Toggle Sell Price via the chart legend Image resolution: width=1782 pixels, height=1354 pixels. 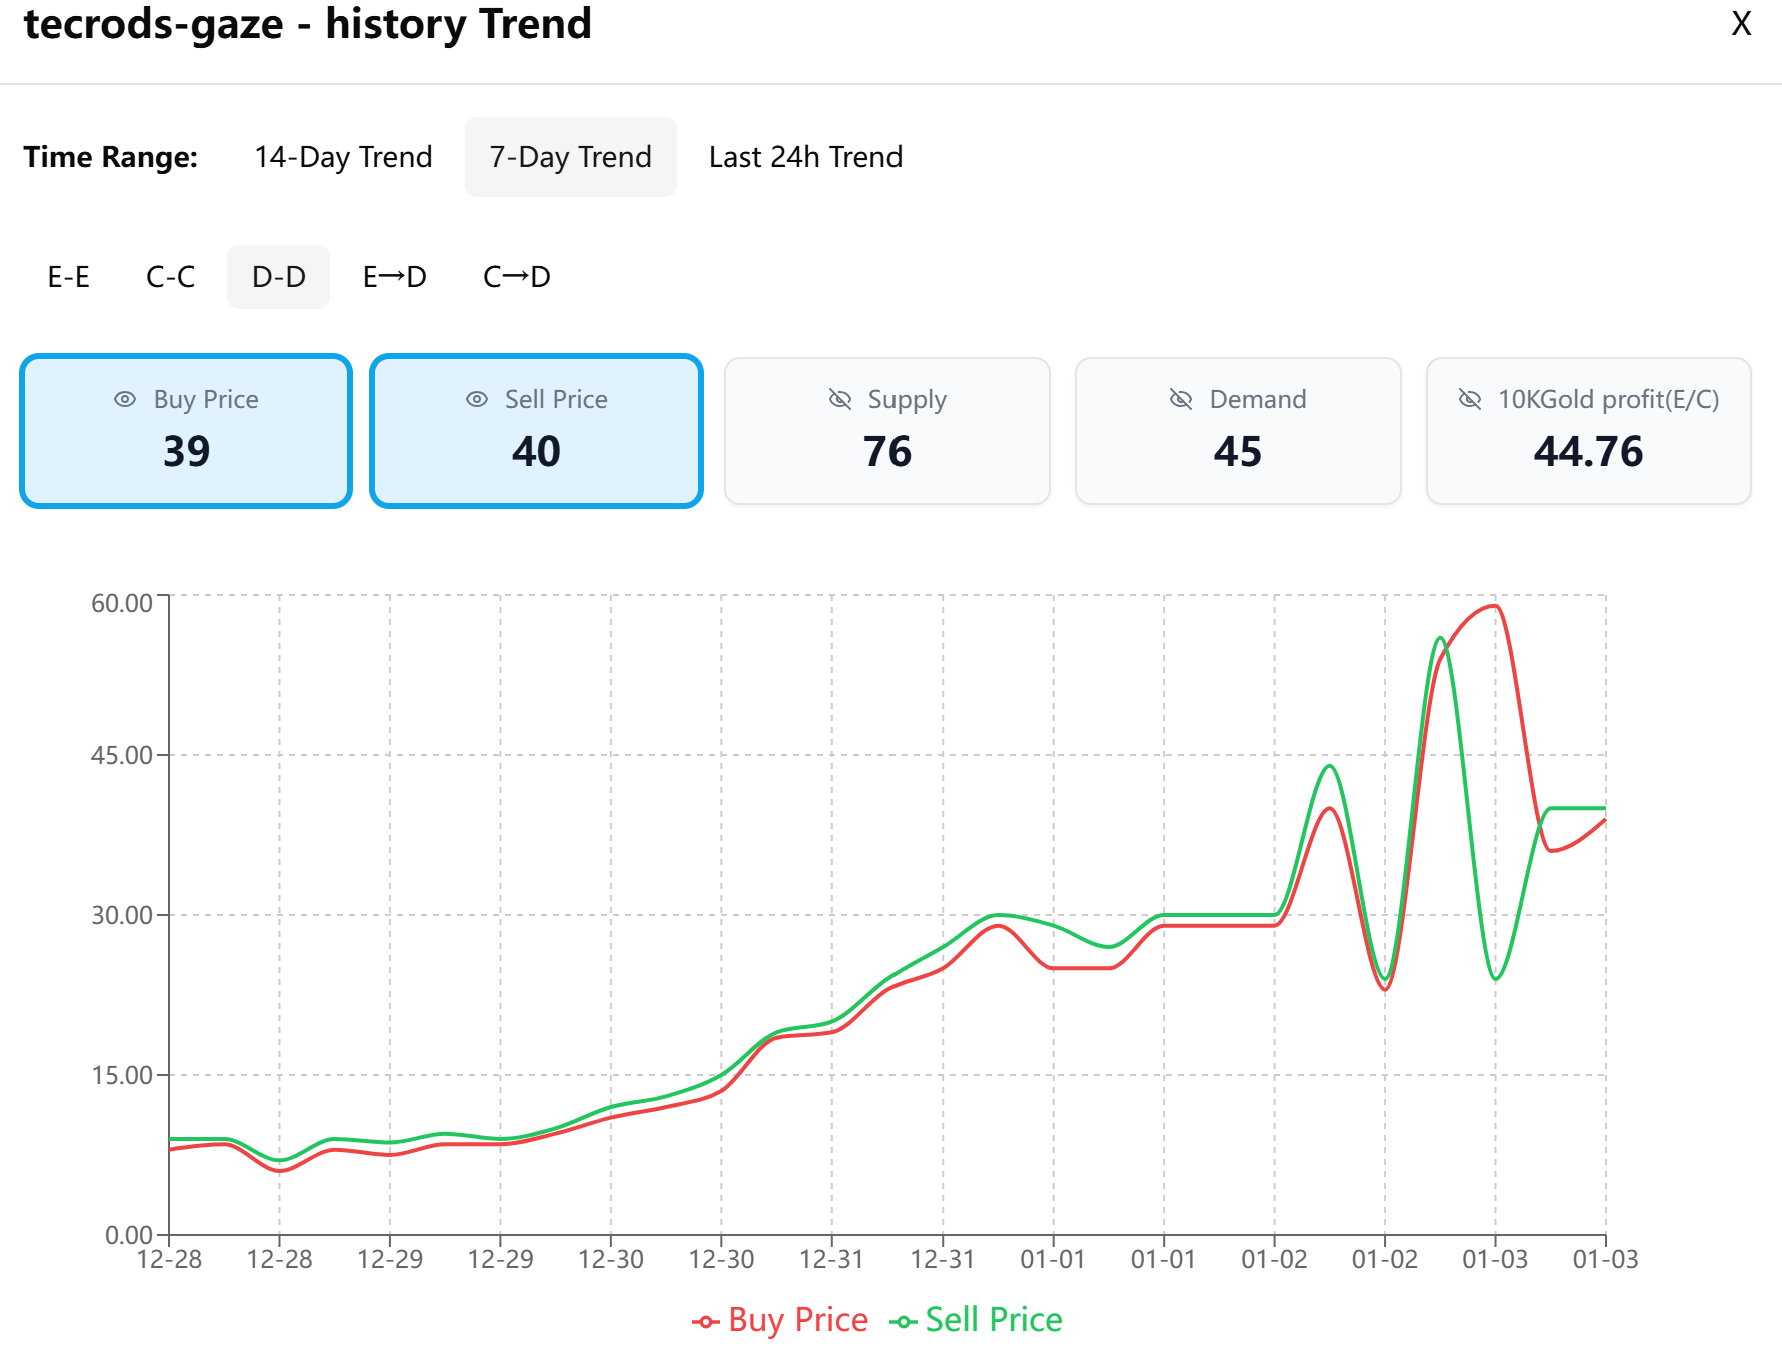[x=975, y=1319]
